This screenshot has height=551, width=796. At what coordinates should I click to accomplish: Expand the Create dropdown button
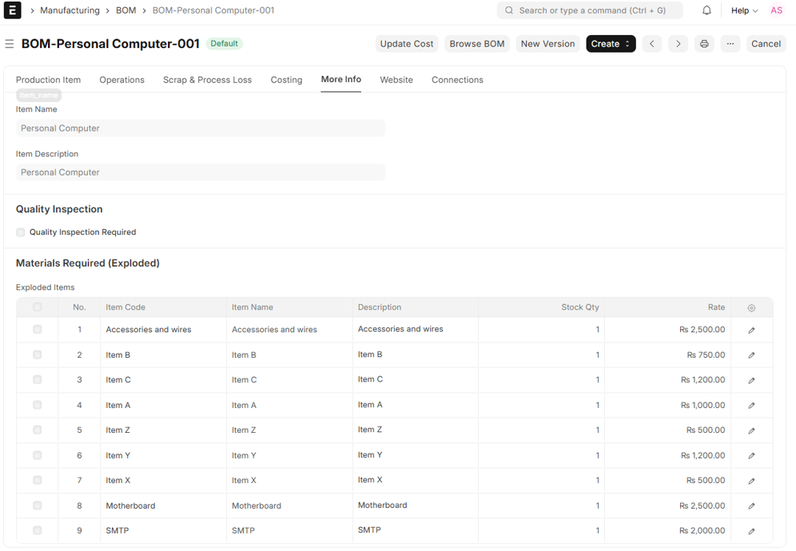click(x=610, y=44)
